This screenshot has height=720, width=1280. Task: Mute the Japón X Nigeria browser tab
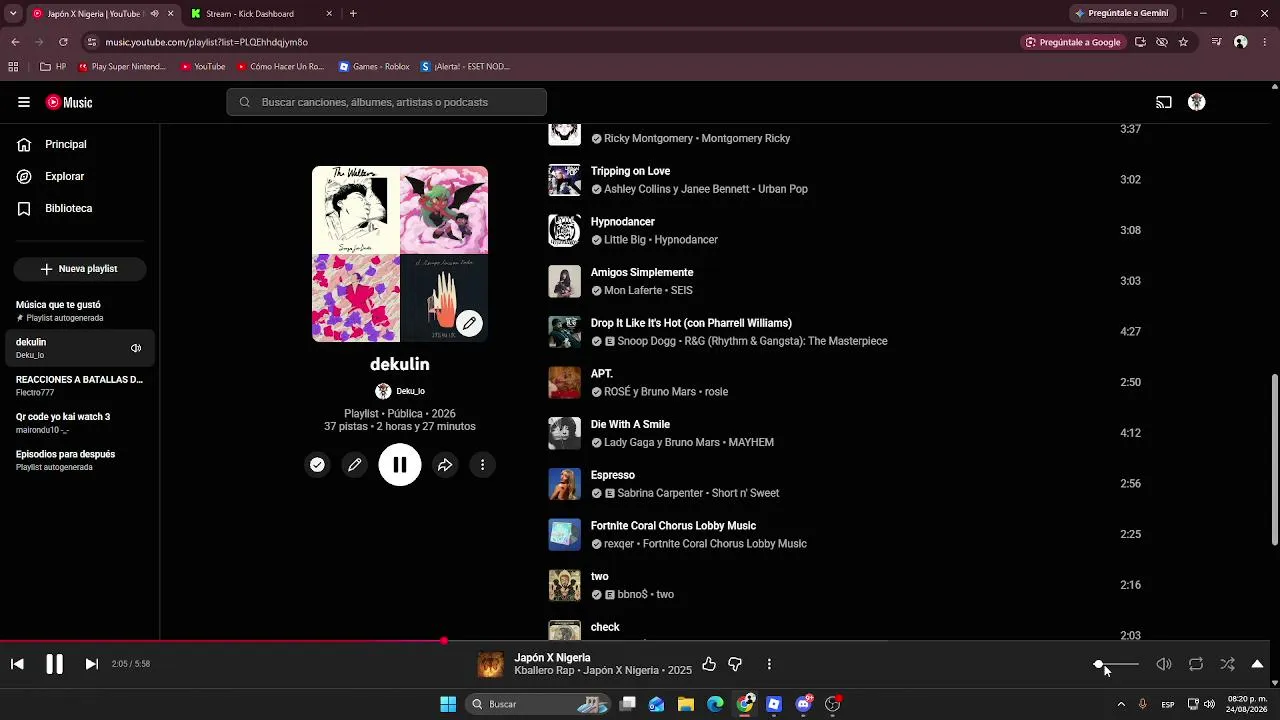[154, 14]
